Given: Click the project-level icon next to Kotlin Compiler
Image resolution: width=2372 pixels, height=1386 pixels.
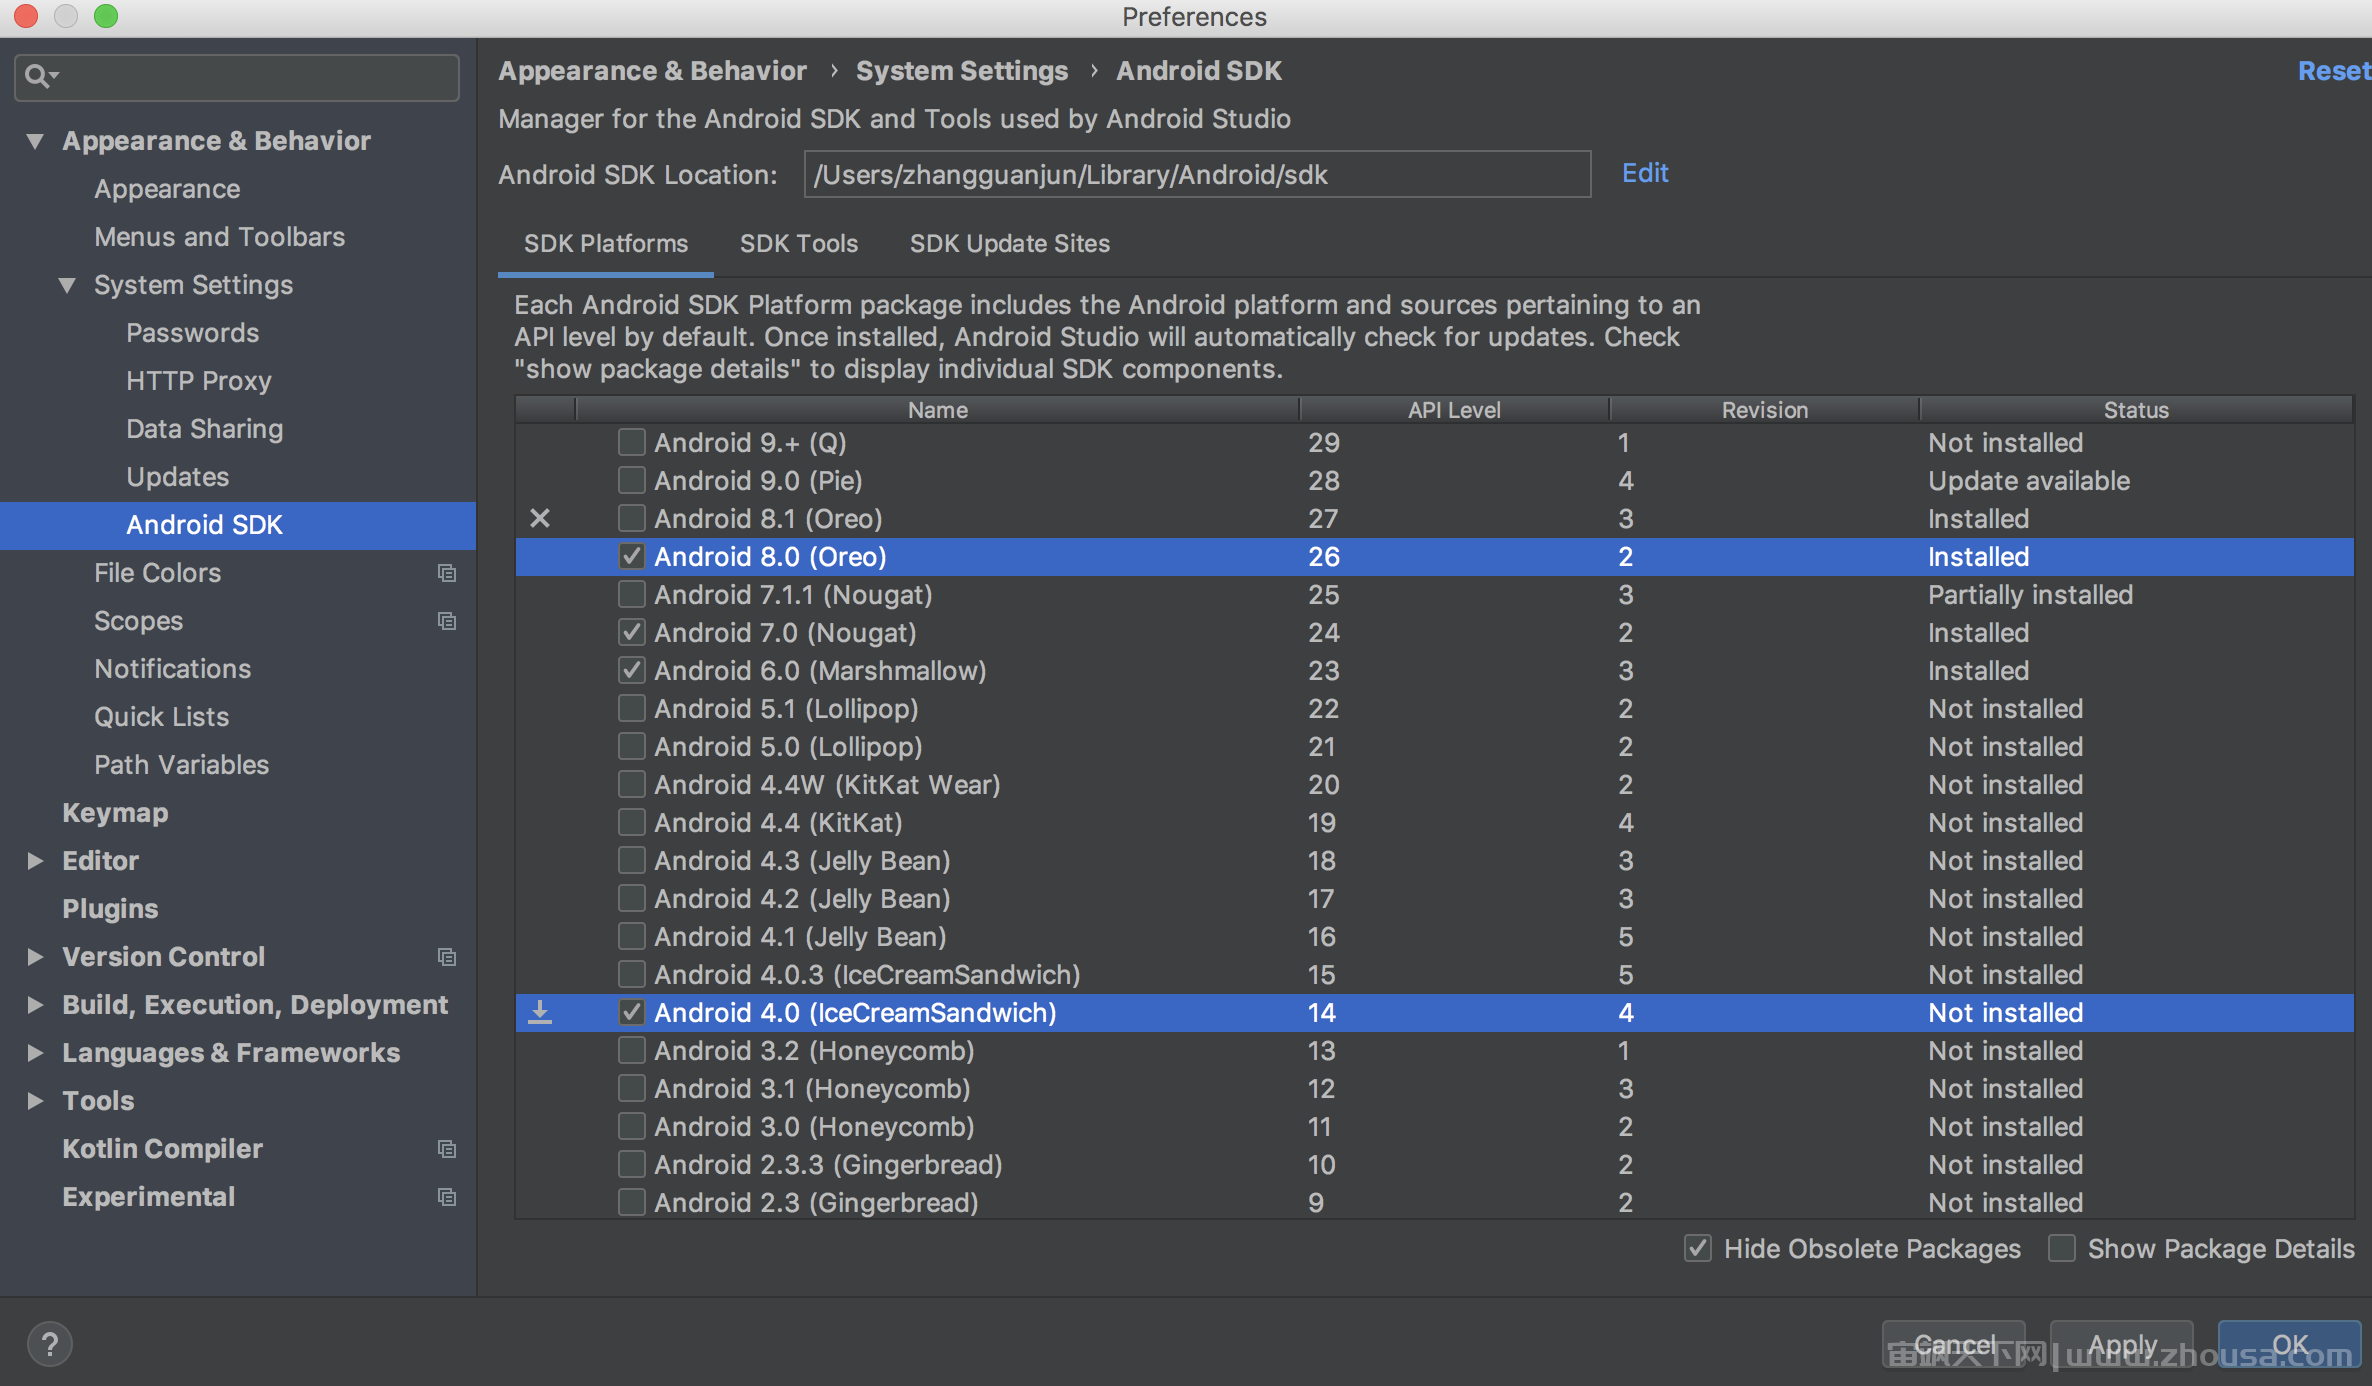Looking at the screenshot, I should pyautogui.click(x=447, y=1149).
